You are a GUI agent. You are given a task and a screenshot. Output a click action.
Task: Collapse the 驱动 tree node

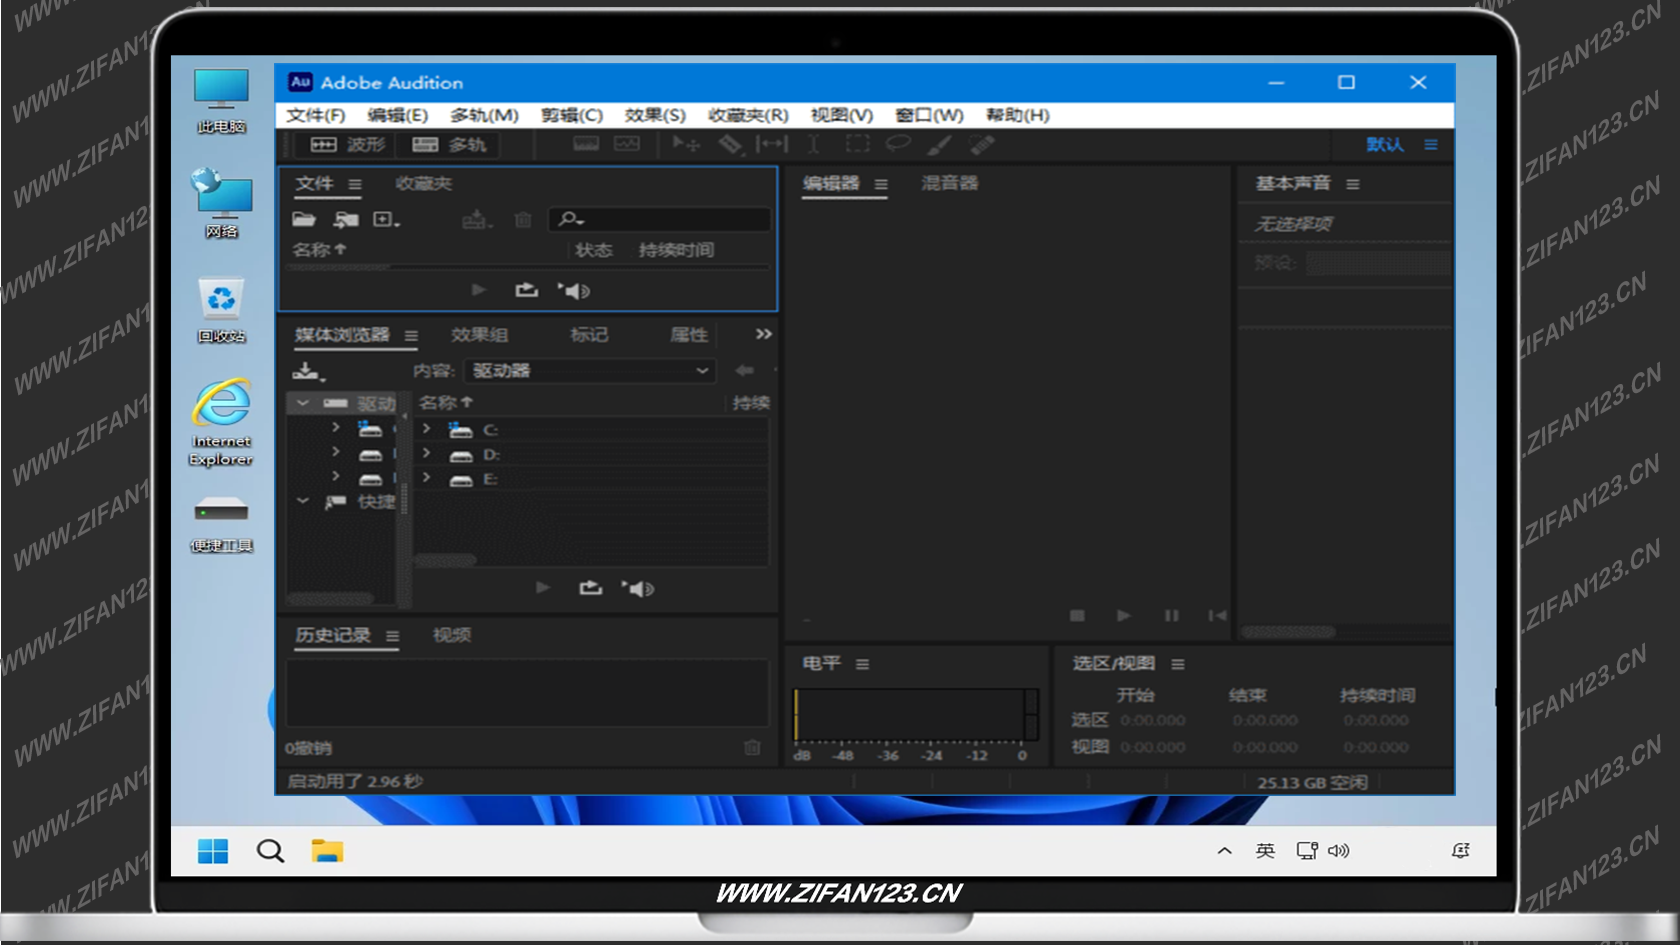[x=302, y=403]
